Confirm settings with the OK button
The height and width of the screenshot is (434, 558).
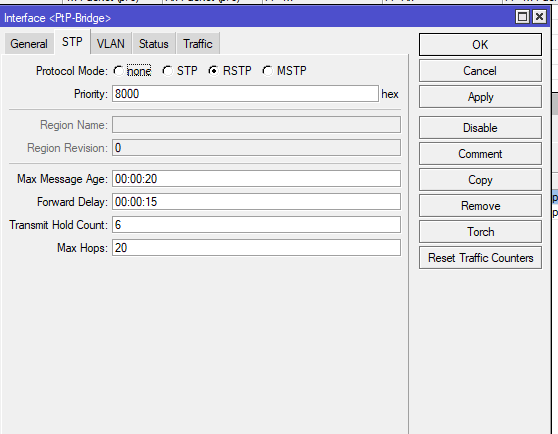(480, 45)
